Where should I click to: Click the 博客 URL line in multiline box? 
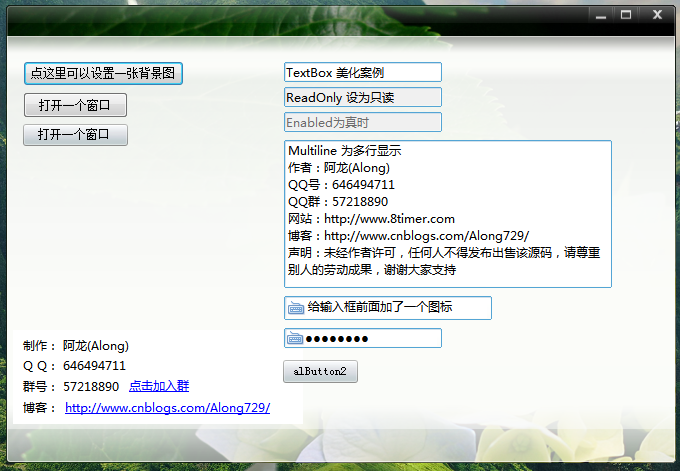409,236
